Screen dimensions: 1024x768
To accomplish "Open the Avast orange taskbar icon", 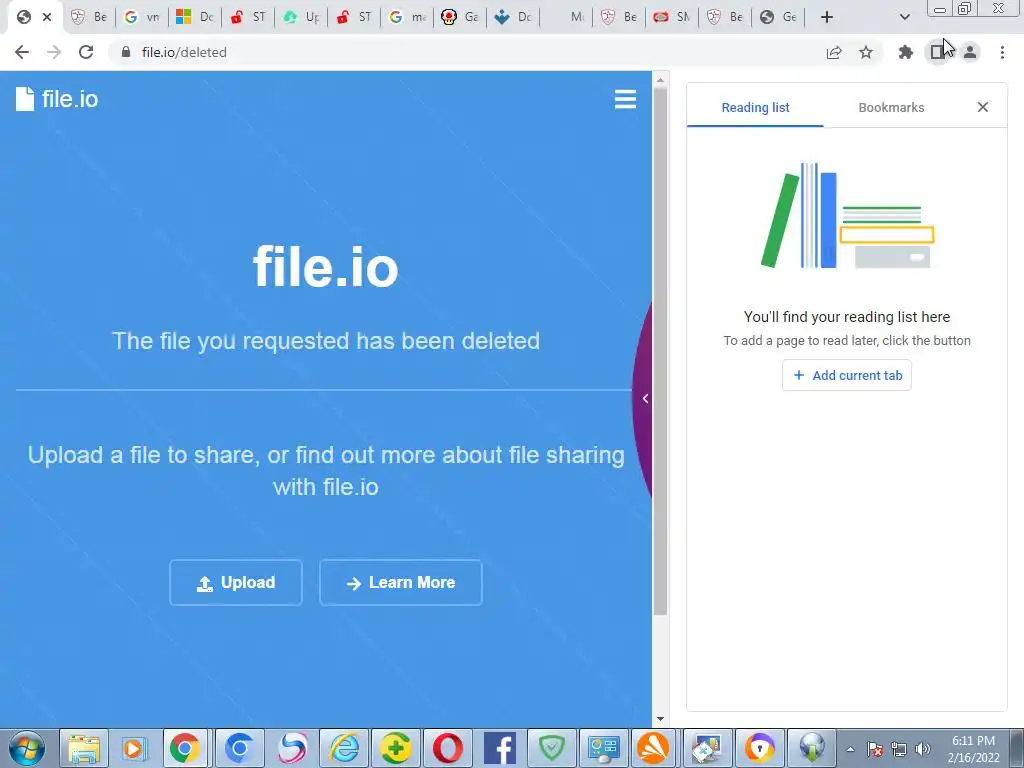I will [654, 748].
